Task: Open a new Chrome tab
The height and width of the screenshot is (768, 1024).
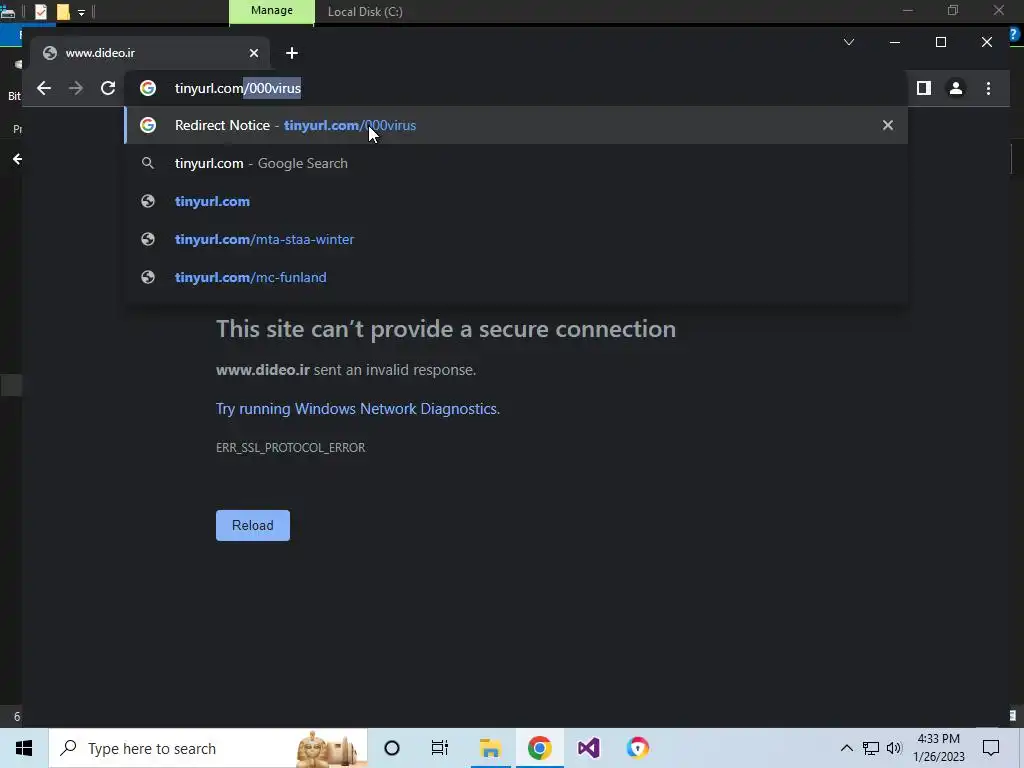Action: (292, 53)
